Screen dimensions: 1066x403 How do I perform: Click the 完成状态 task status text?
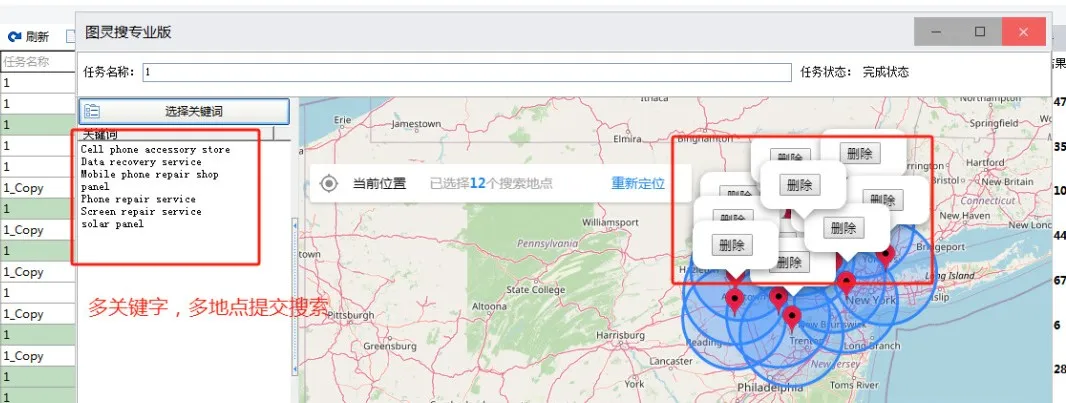tap(885, 72)
